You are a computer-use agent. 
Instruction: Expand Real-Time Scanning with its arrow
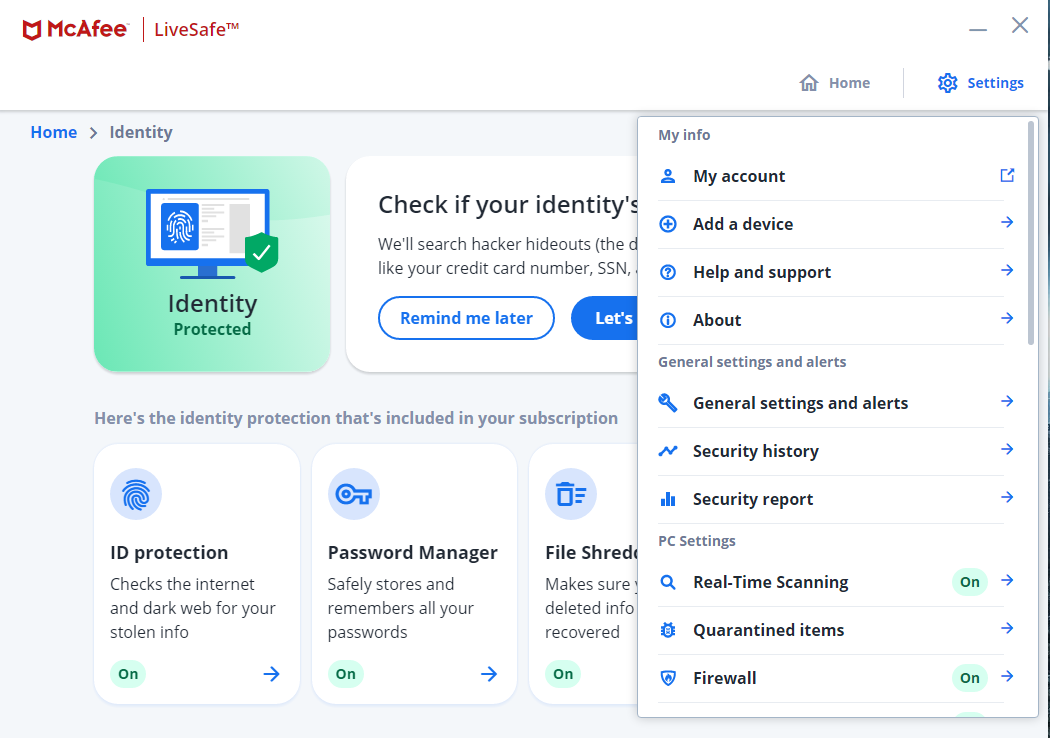(x=1006, y=580)
